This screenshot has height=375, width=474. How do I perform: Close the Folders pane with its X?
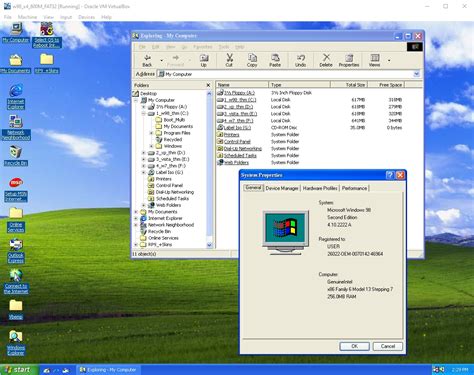point(208,85)
